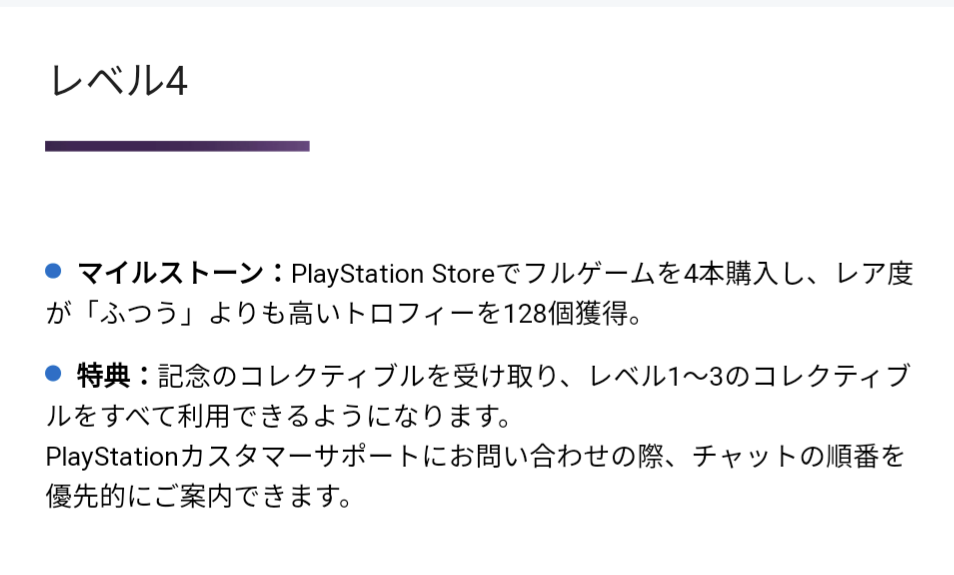Image resolution: width=954 pixels, height=575 pixels.
Task: Click the 「ふつう」 quoted word
Action: point(140,314)
